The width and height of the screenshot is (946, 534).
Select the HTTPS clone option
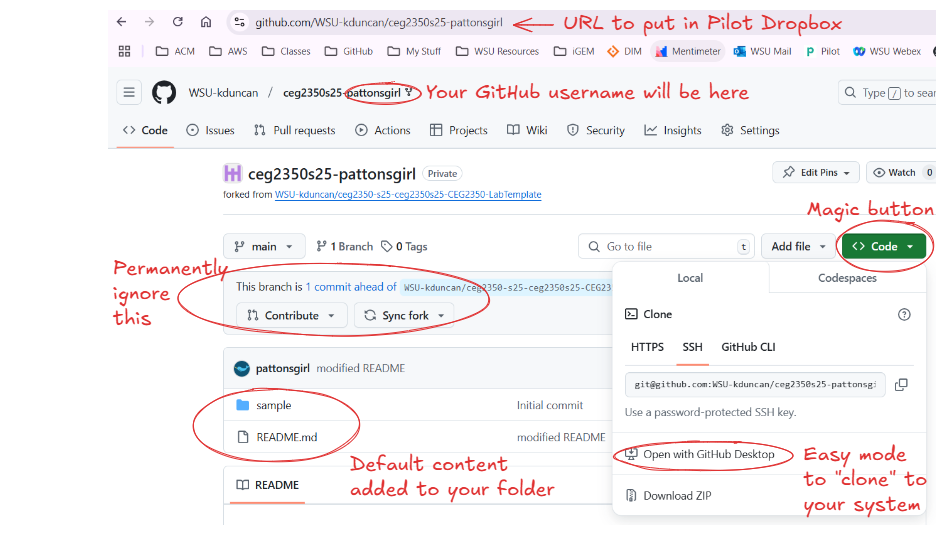click(x=647, y=347)
